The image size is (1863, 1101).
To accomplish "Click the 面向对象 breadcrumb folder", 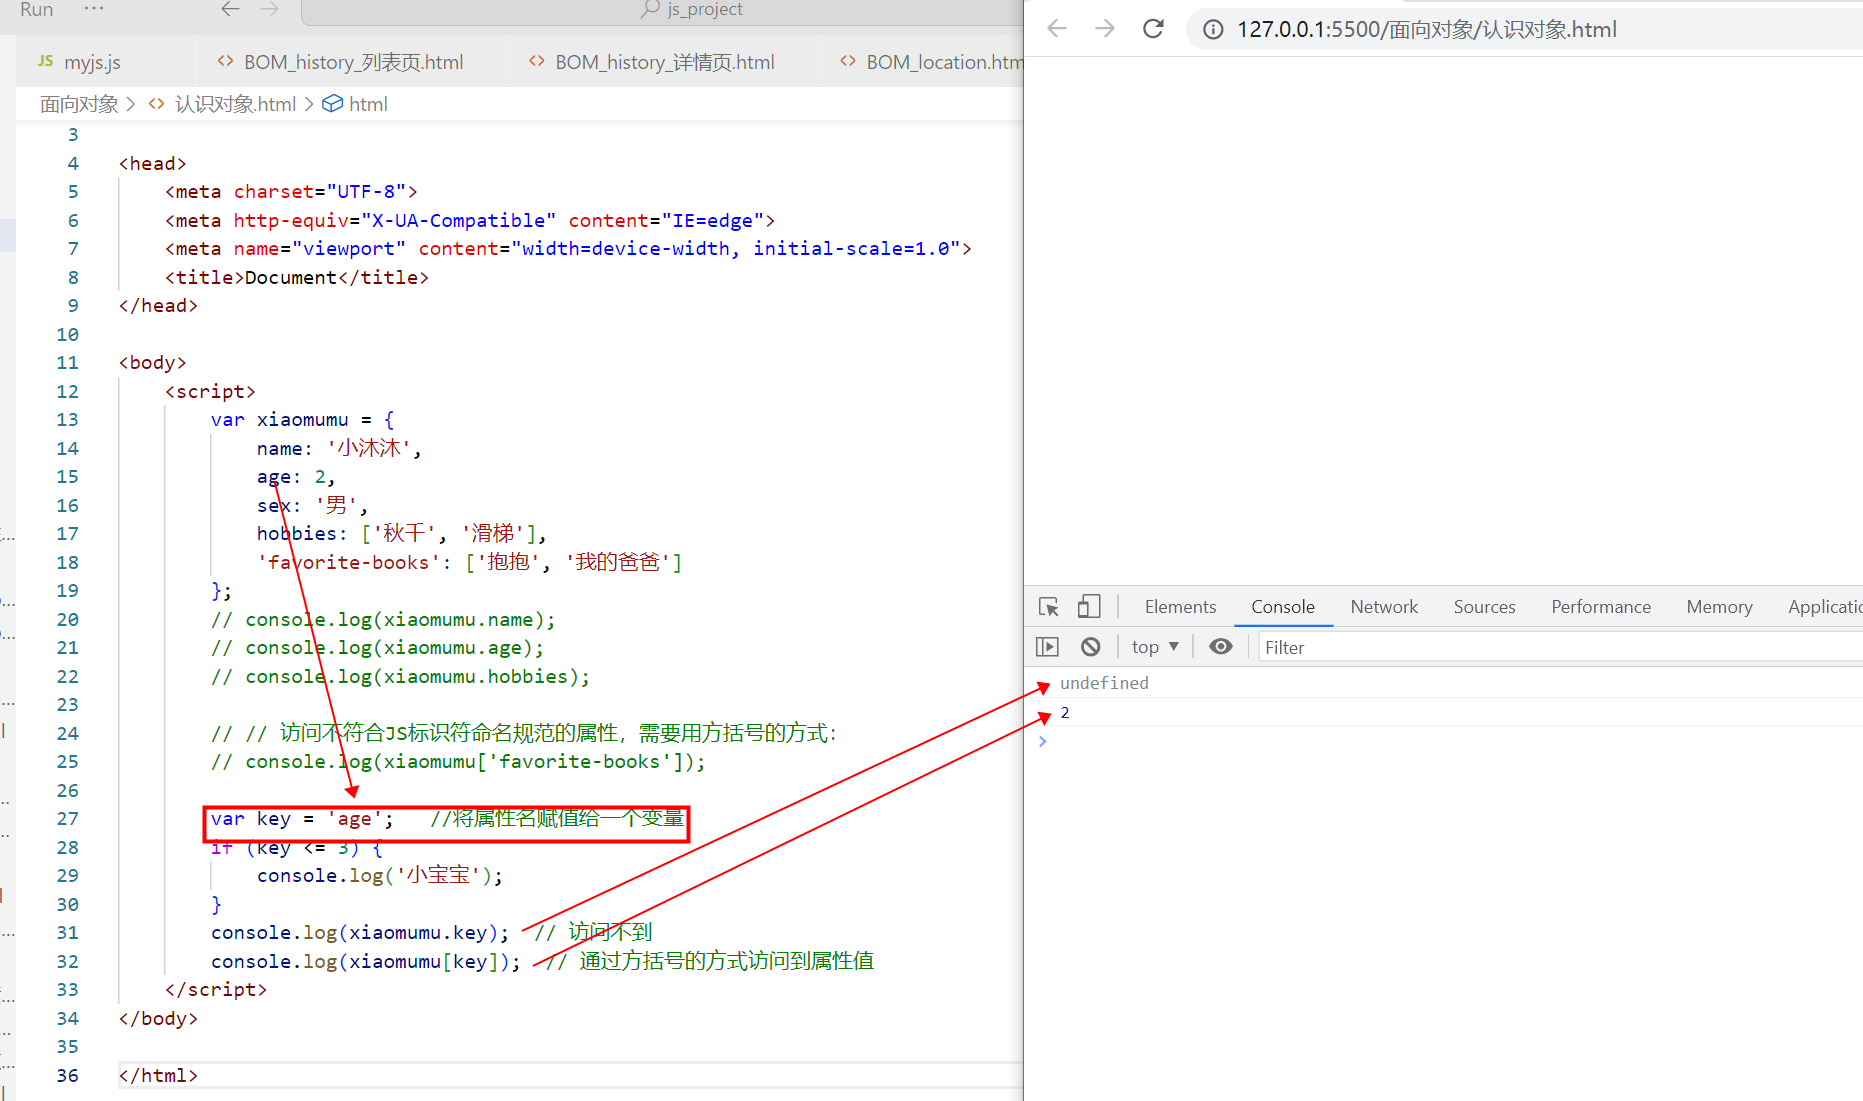I will pyautogui.click(x=79, y=104).
